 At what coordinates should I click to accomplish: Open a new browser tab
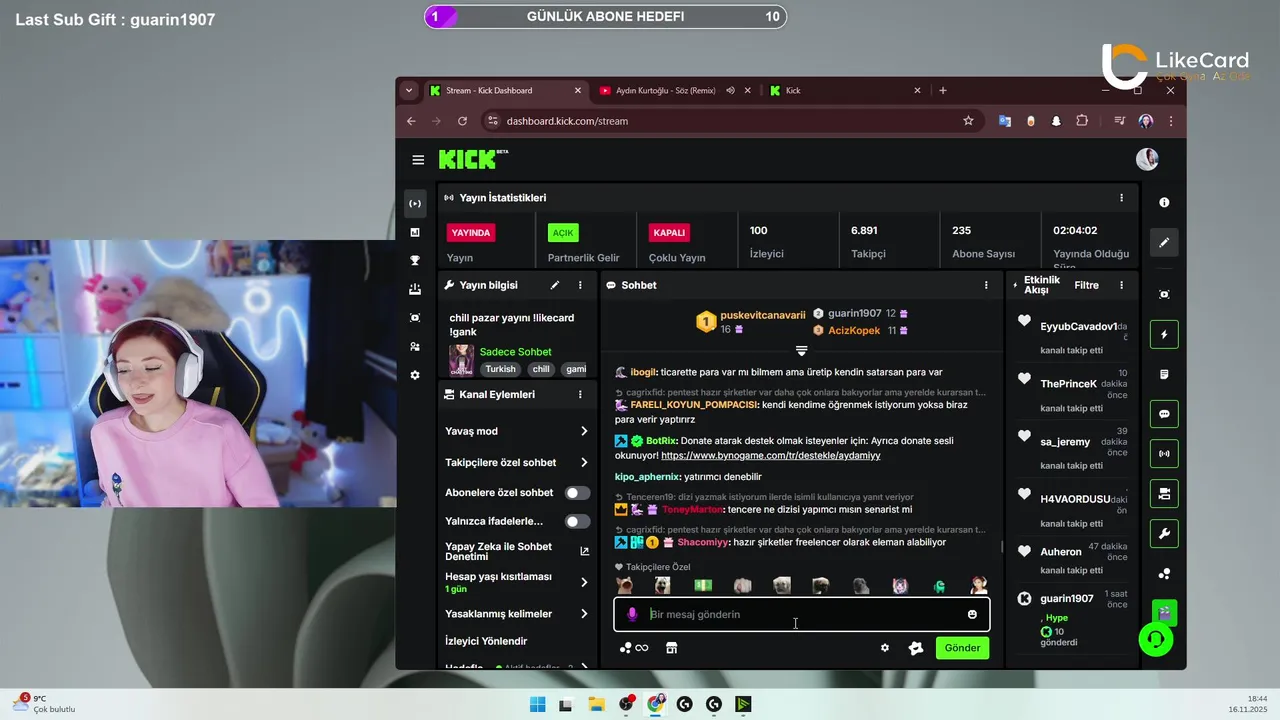(x=942, y=90)
